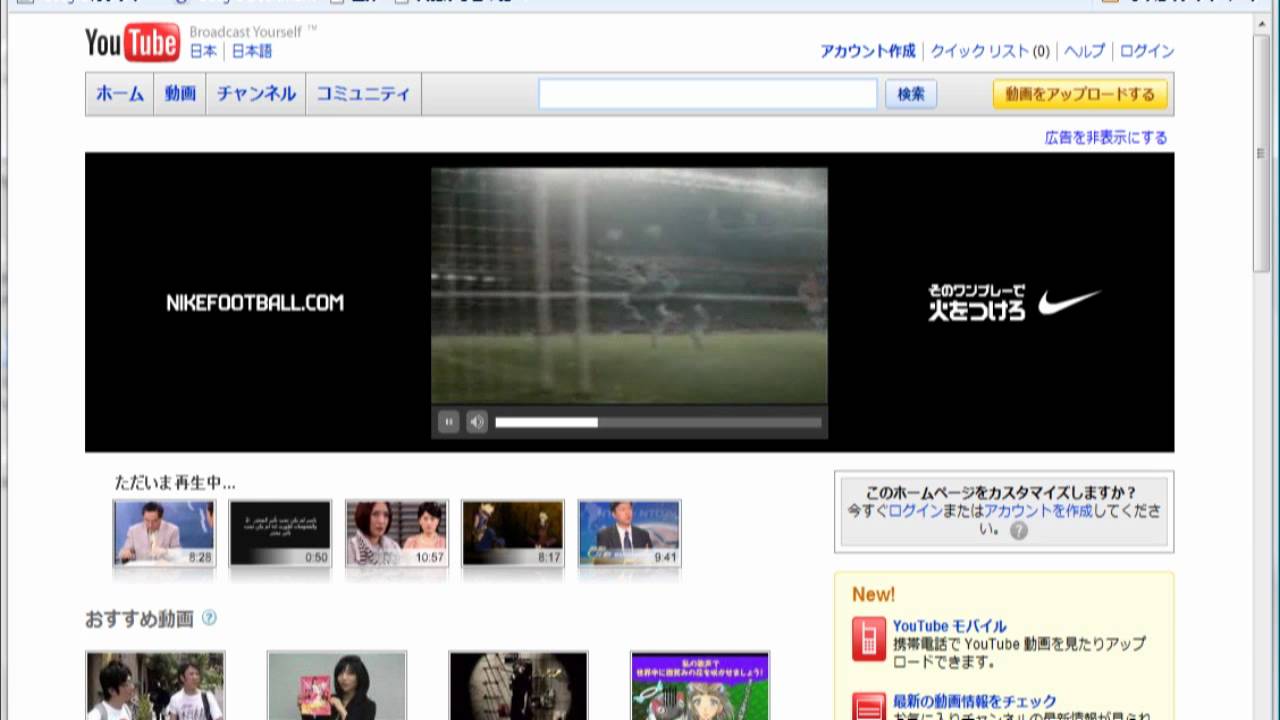This screenshot has height=720, width=1280.
Task: Open the 0:50 video thumbnail
Action: coord(280,534)
